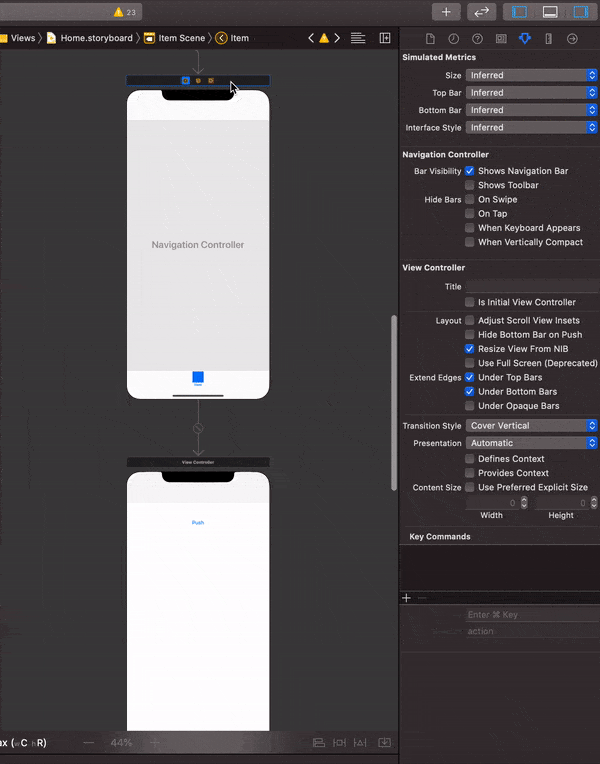Open the History inspector

(454, 38)
